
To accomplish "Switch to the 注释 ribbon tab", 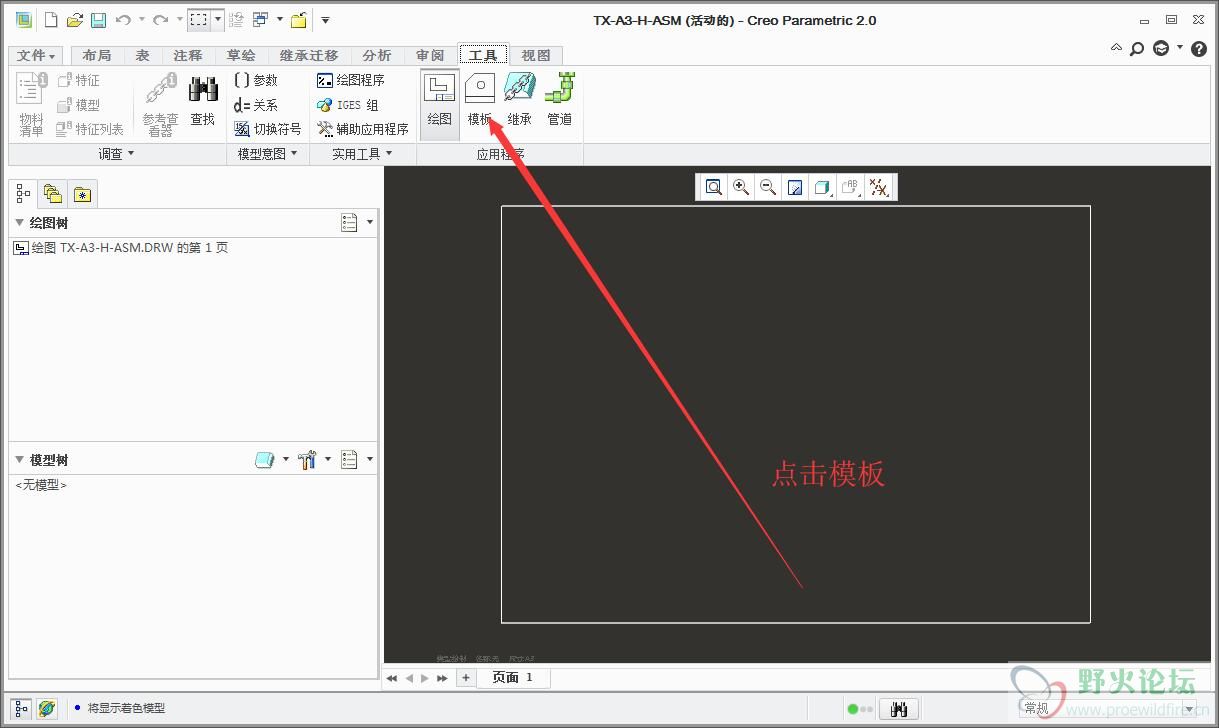I will (x=188, y=56).
